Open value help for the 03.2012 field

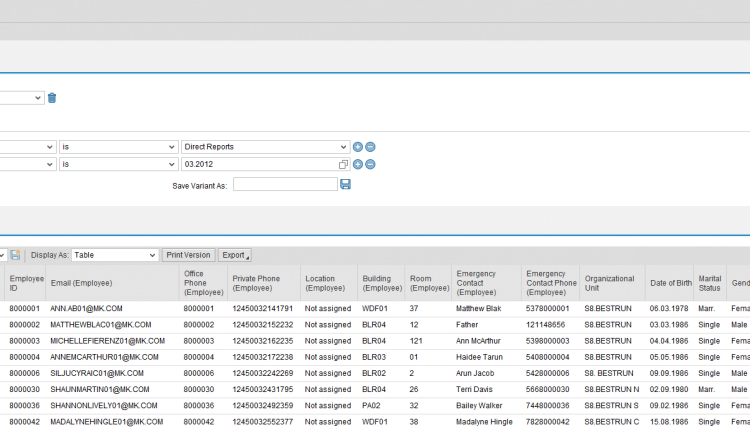(343, 165)
